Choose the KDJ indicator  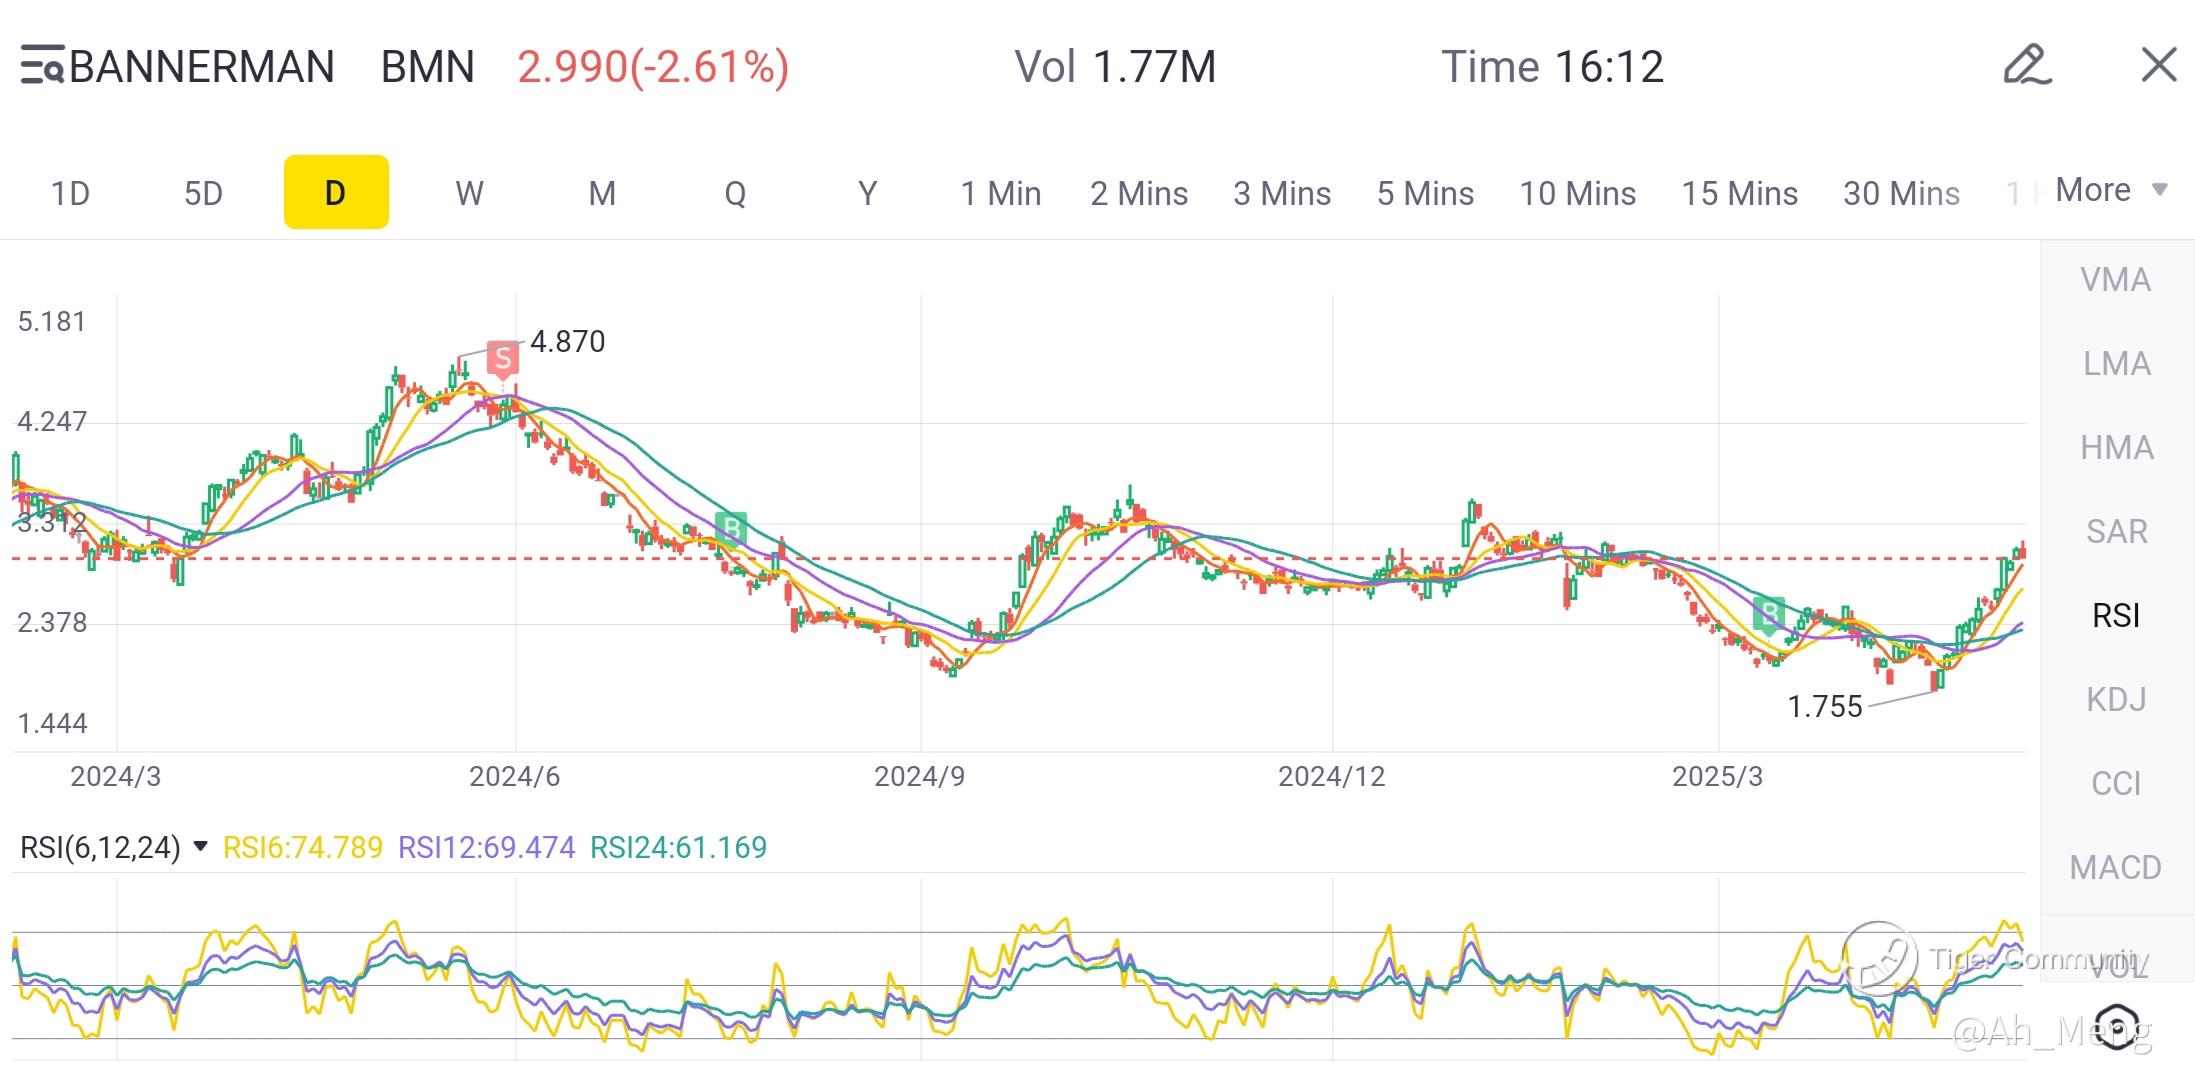2115,699
